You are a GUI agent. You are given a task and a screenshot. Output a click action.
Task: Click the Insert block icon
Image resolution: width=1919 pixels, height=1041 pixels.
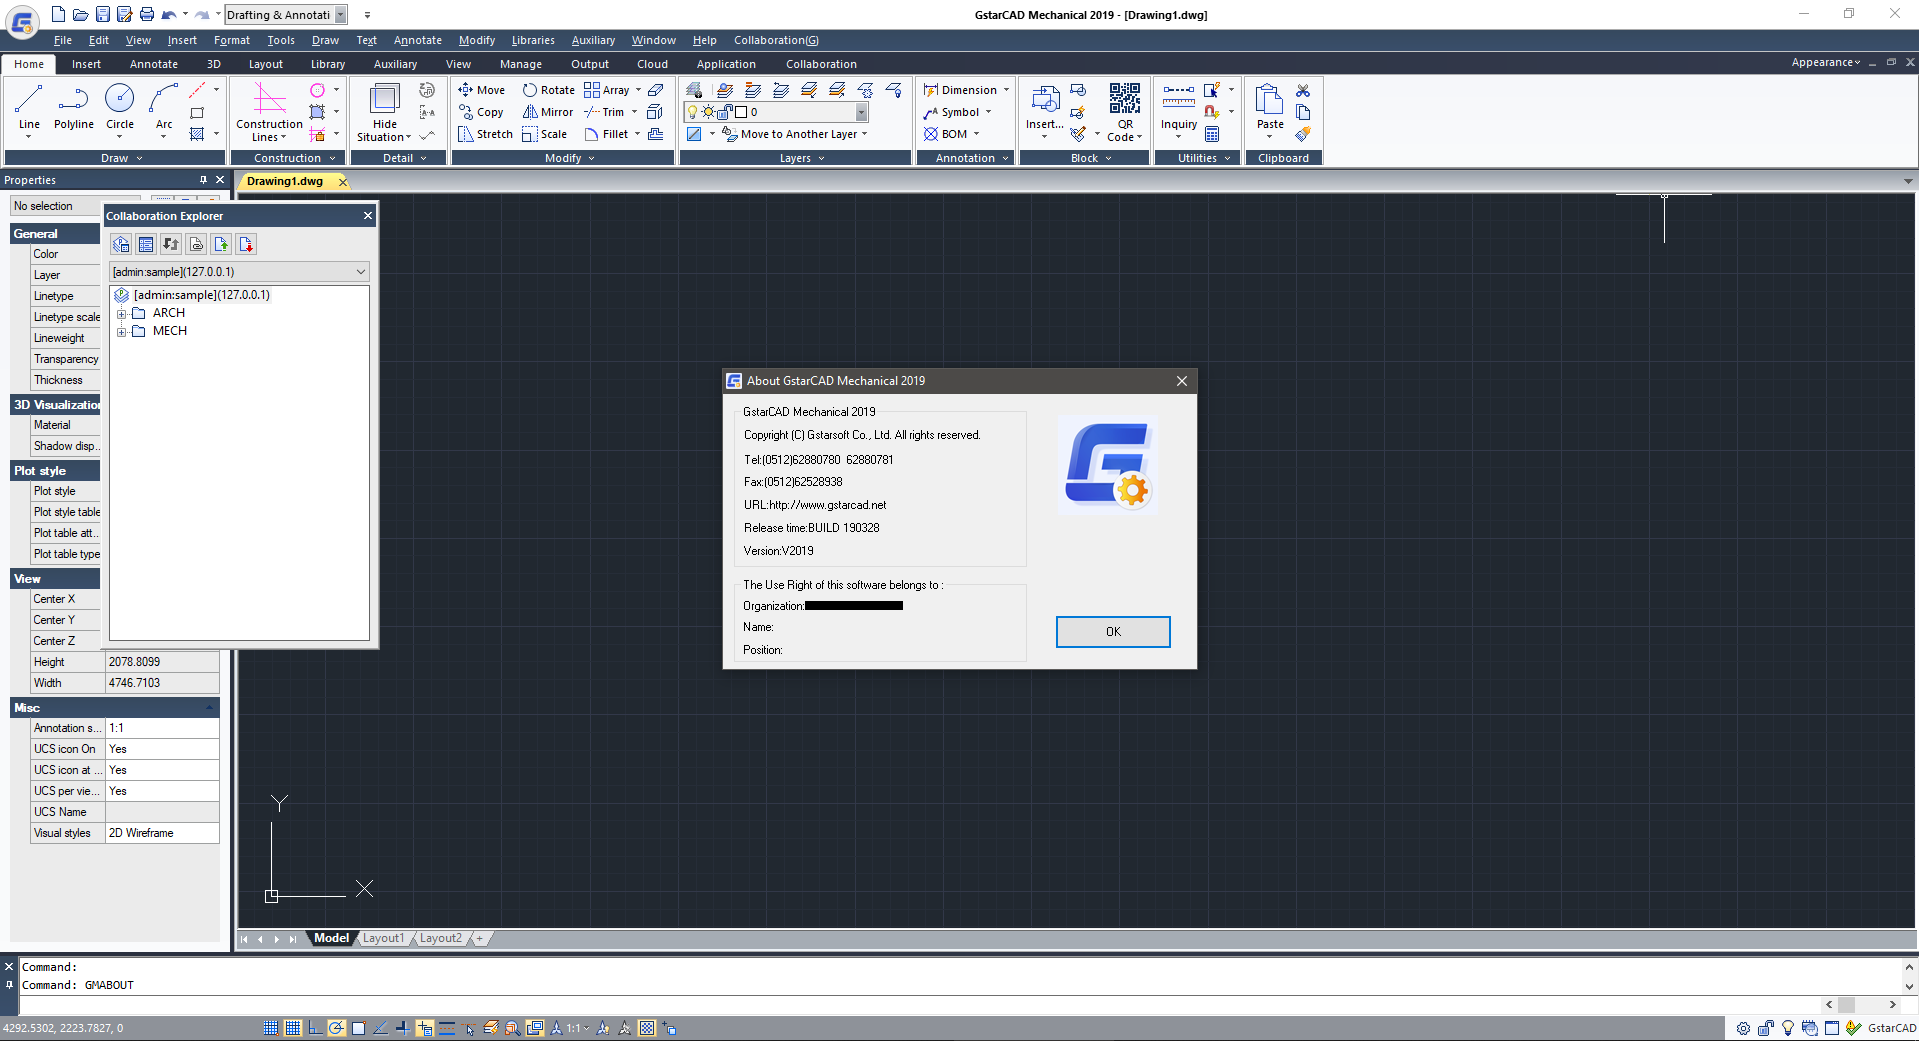click(1045, 108)
